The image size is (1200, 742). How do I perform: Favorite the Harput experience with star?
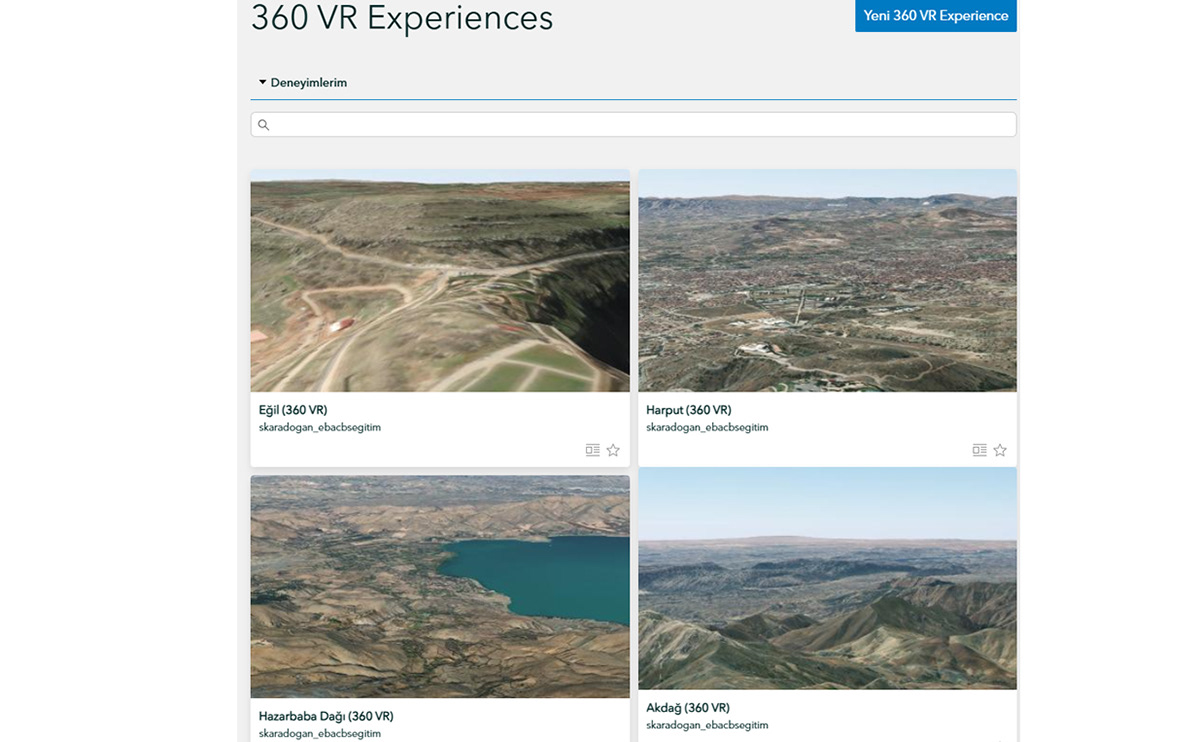[1000, 450]
